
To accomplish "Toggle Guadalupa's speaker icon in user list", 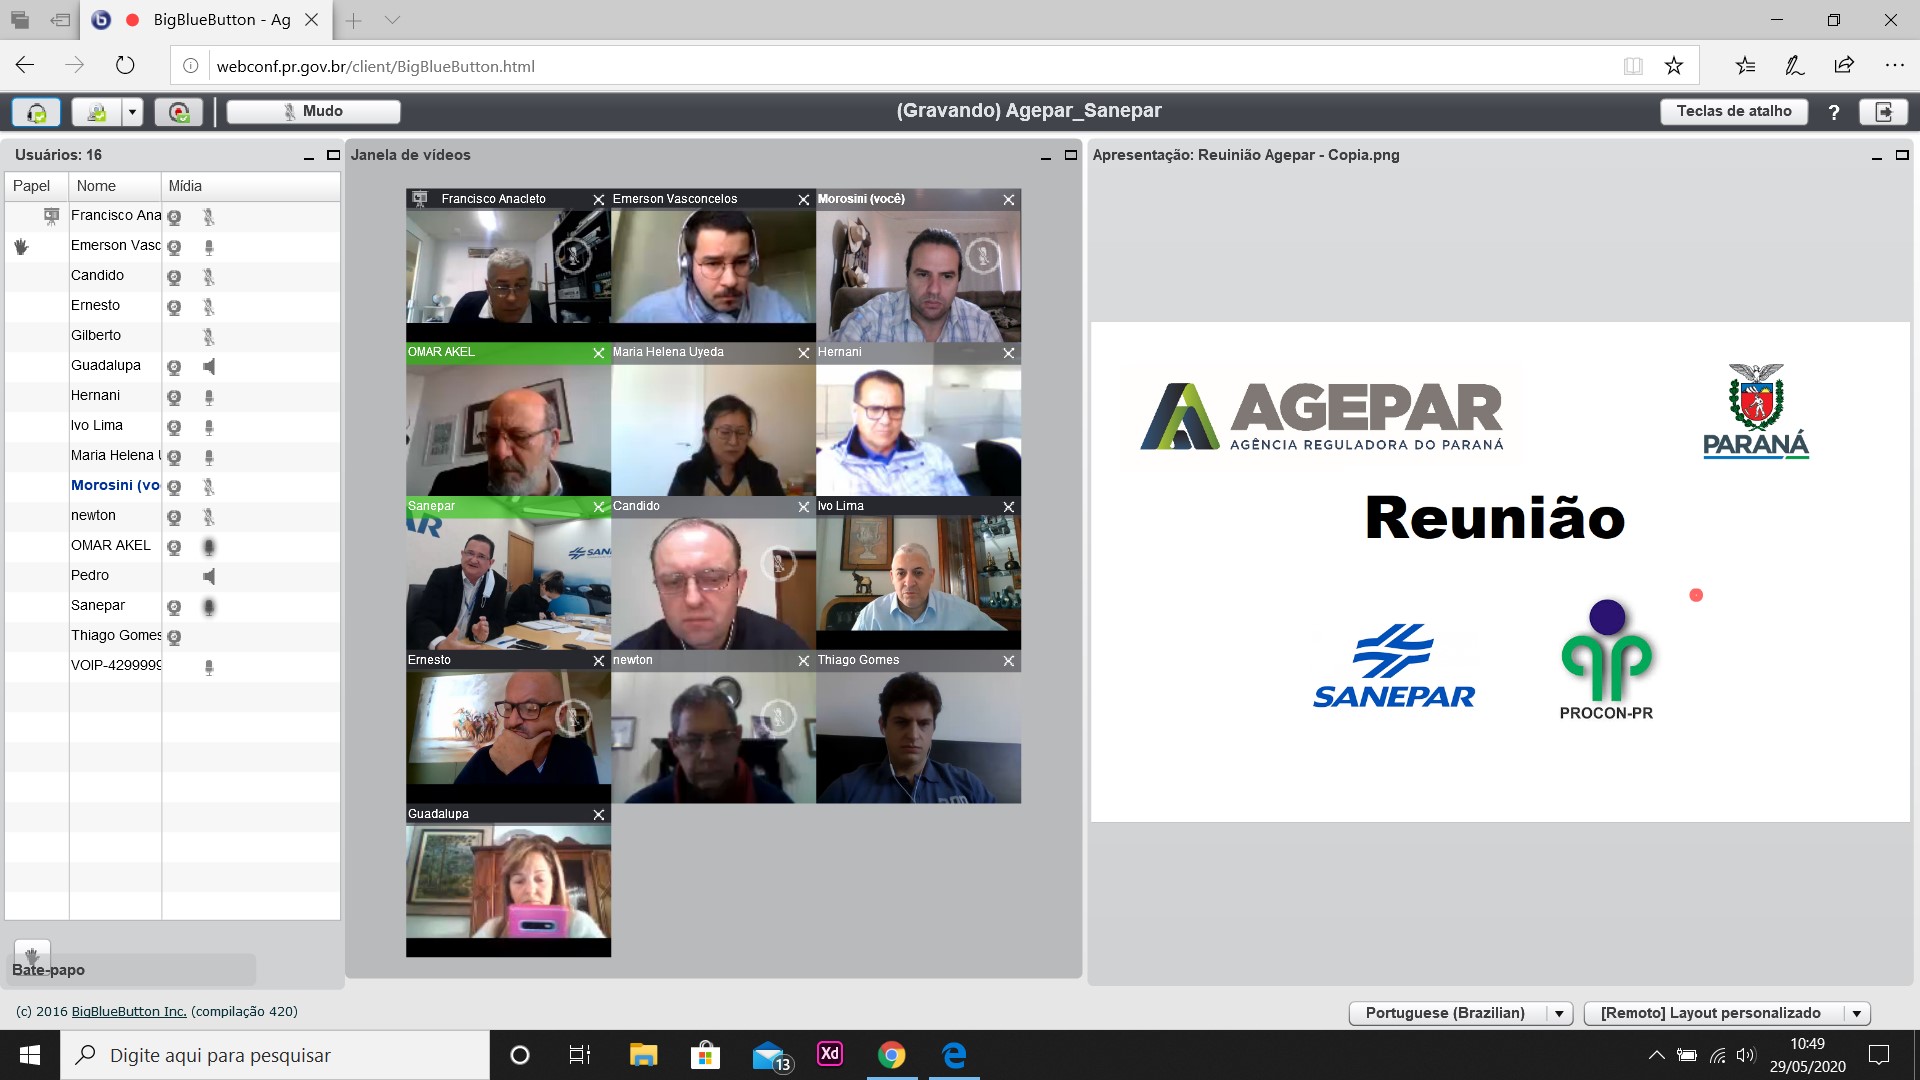I will click(209, 367).
